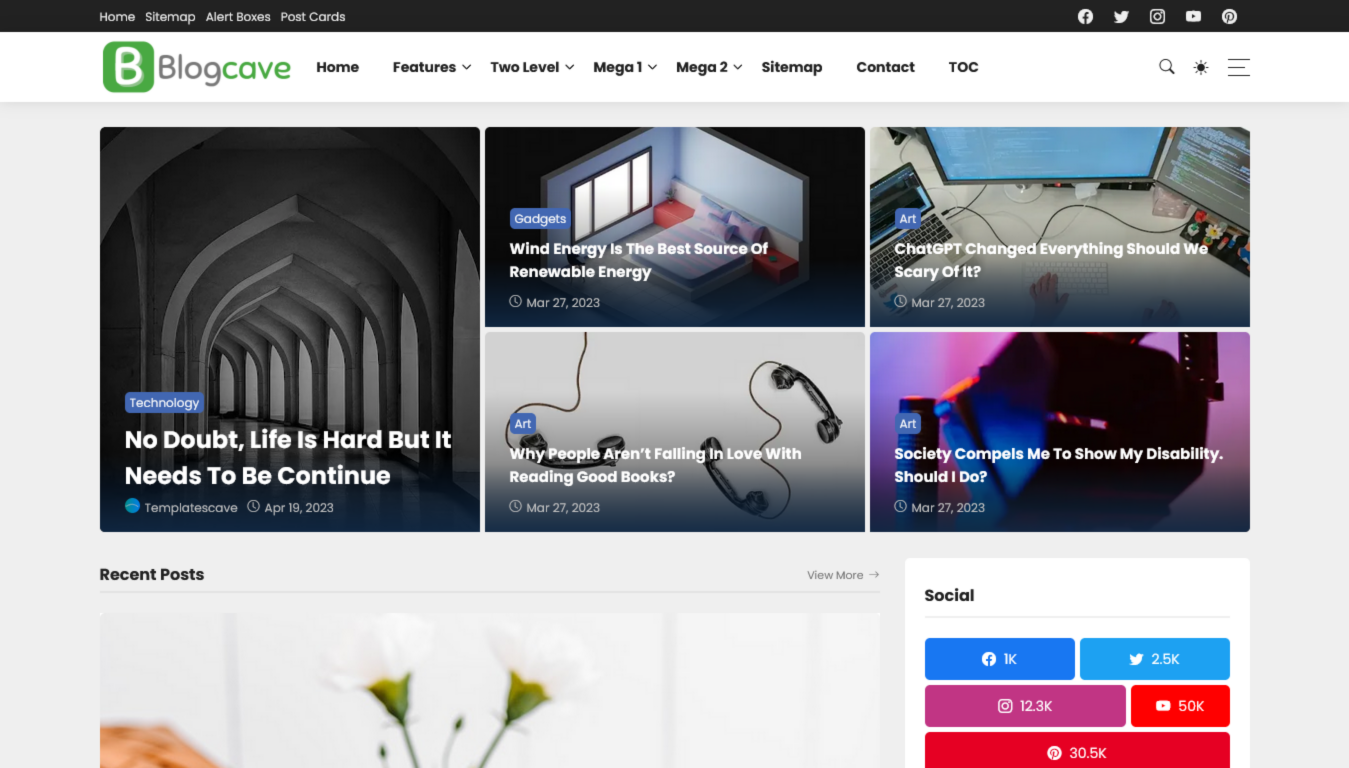Click Sitemap link in top bar
This screenshot has height=768, width=1349.
click(170, 16)
